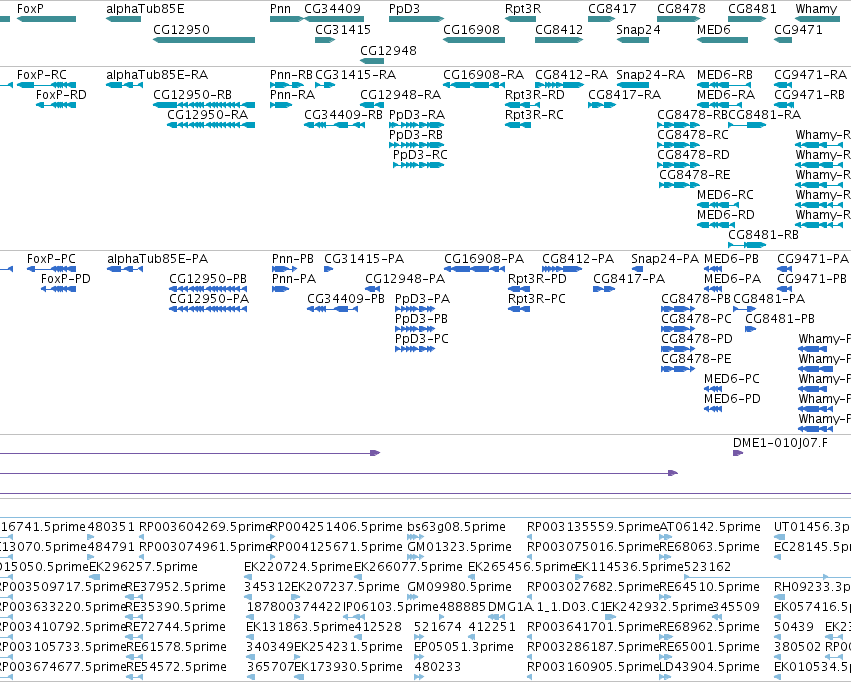This screenshot has height=682, width=851.
Task: Open the Pnn-RB transcript
Action: click(287, 85)
